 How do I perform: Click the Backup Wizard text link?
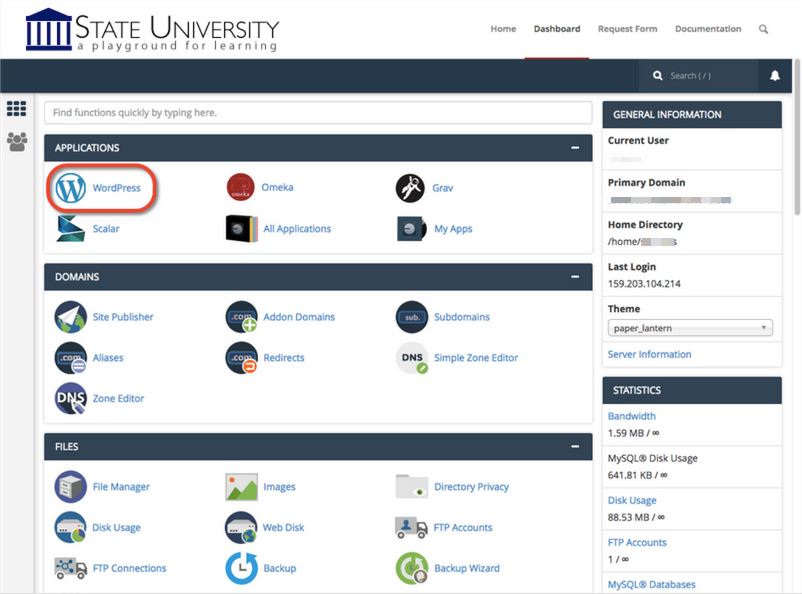click(x=467, y=568)
